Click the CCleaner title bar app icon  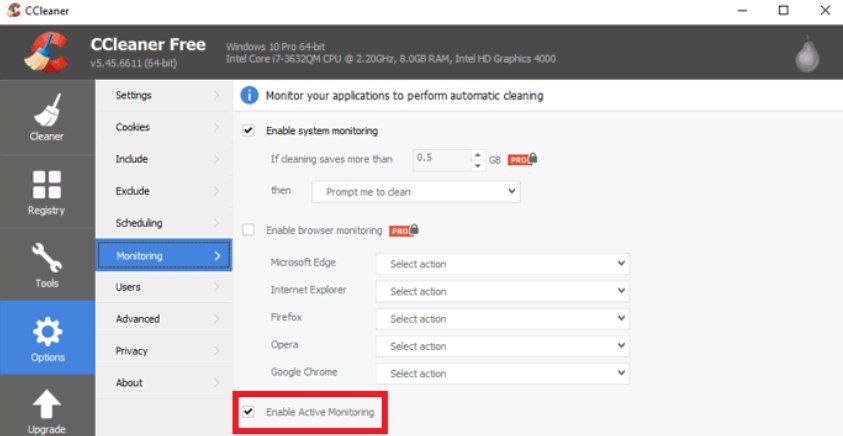click(13, 10)
